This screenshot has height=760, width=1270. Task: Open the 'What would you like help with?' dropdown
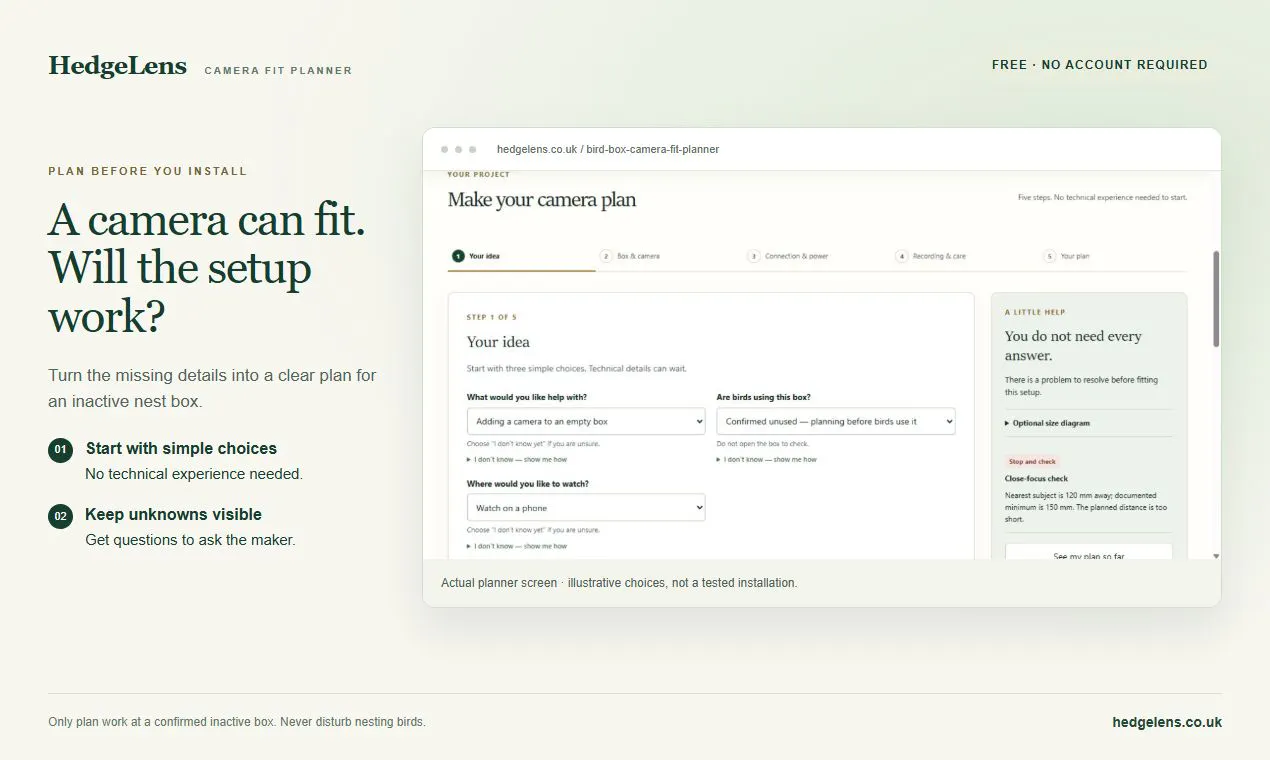click(586, 421)
